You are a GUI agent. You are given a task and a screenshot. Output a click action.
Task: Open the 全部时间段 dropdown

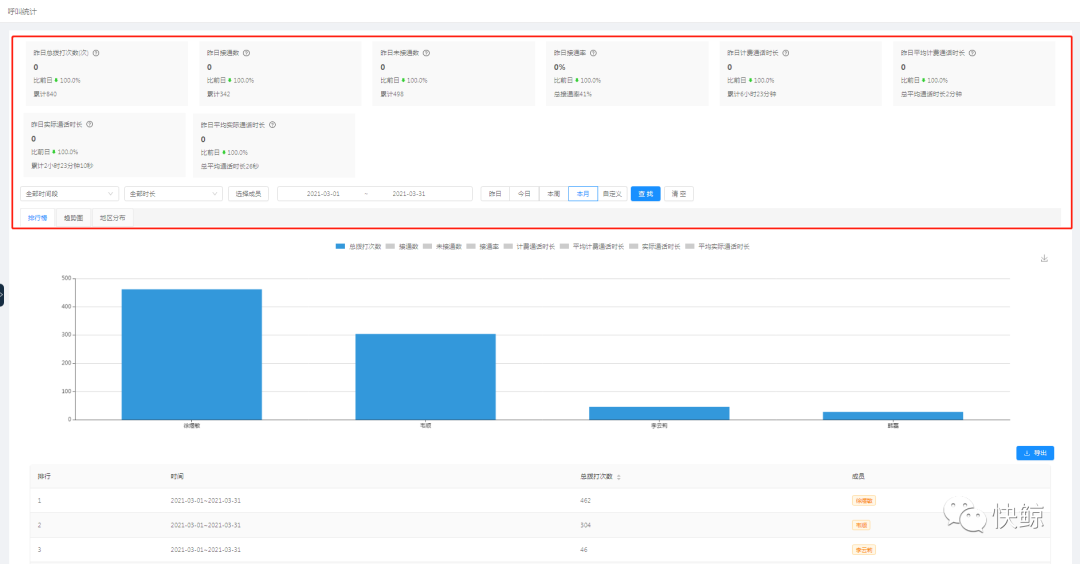click(69, 194)
